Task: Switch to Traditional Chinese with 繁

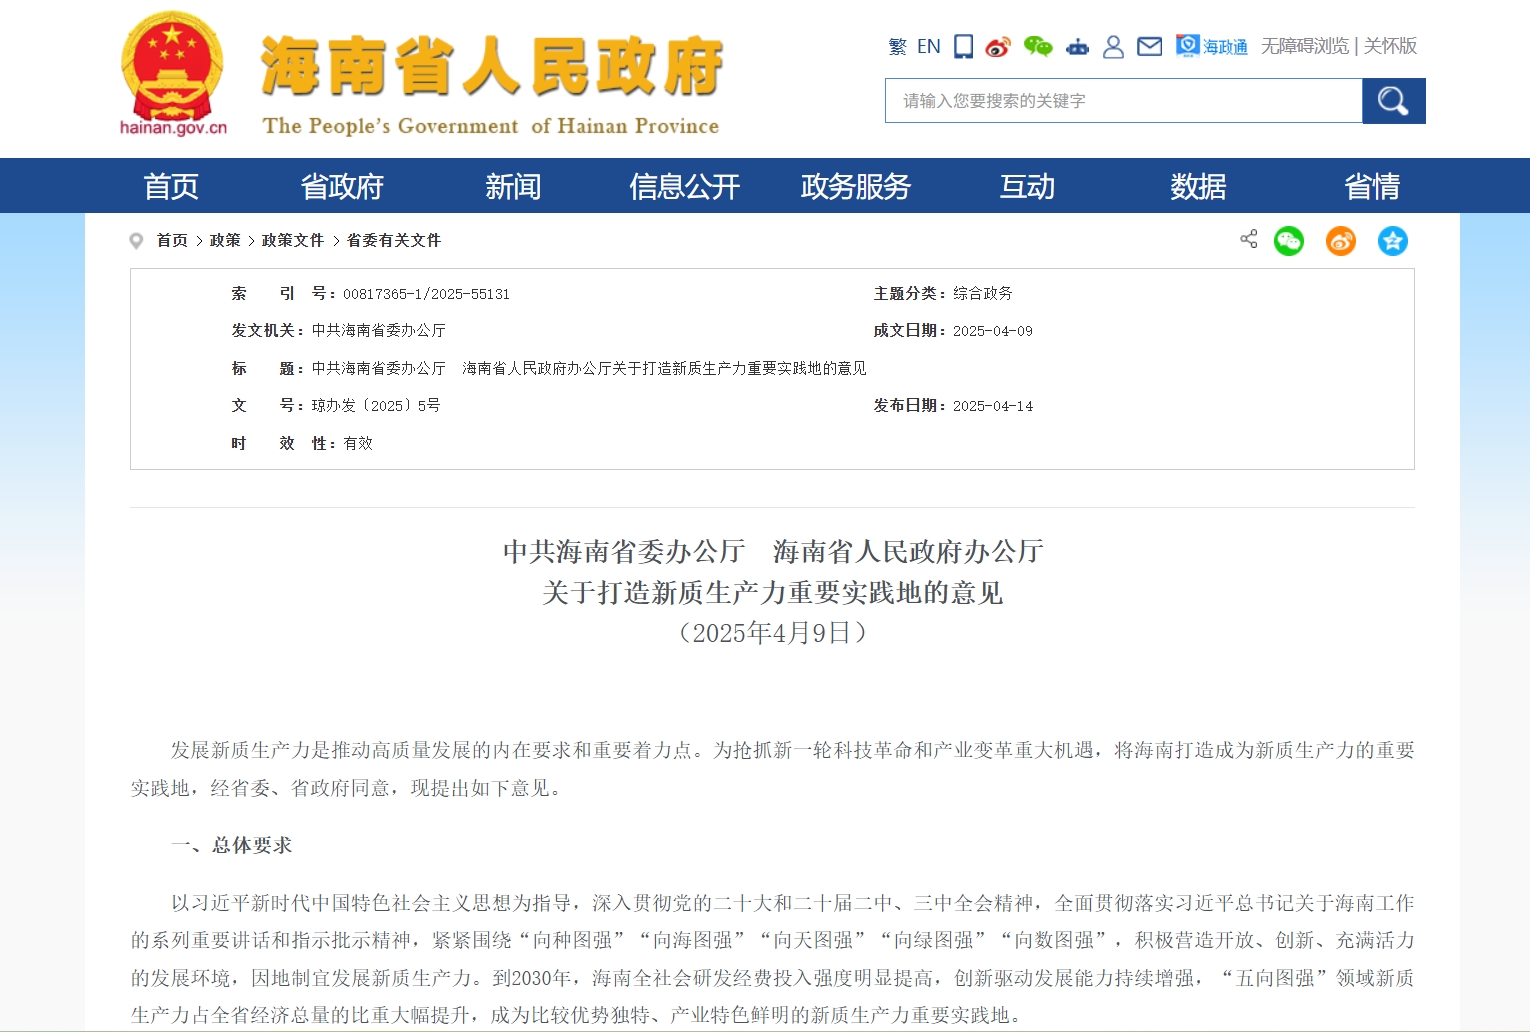Action: pos(897,46)
